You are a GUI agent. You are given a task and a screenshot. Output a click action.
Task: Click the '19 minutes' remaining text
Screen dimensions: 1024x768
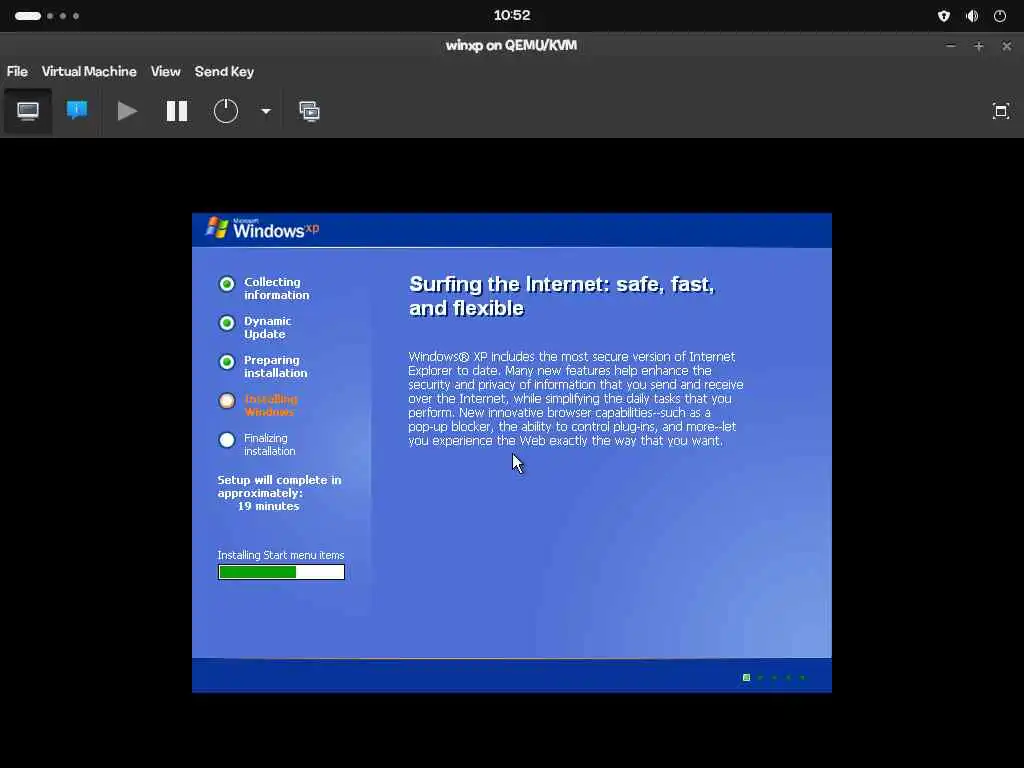click(x=268, y=506)
